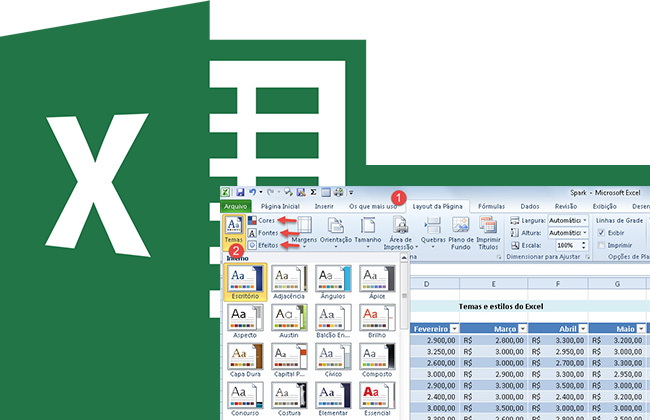The width and height of the screenshot is (650, 420).
Task: Select column G header
Action: [x=617, y=284]
